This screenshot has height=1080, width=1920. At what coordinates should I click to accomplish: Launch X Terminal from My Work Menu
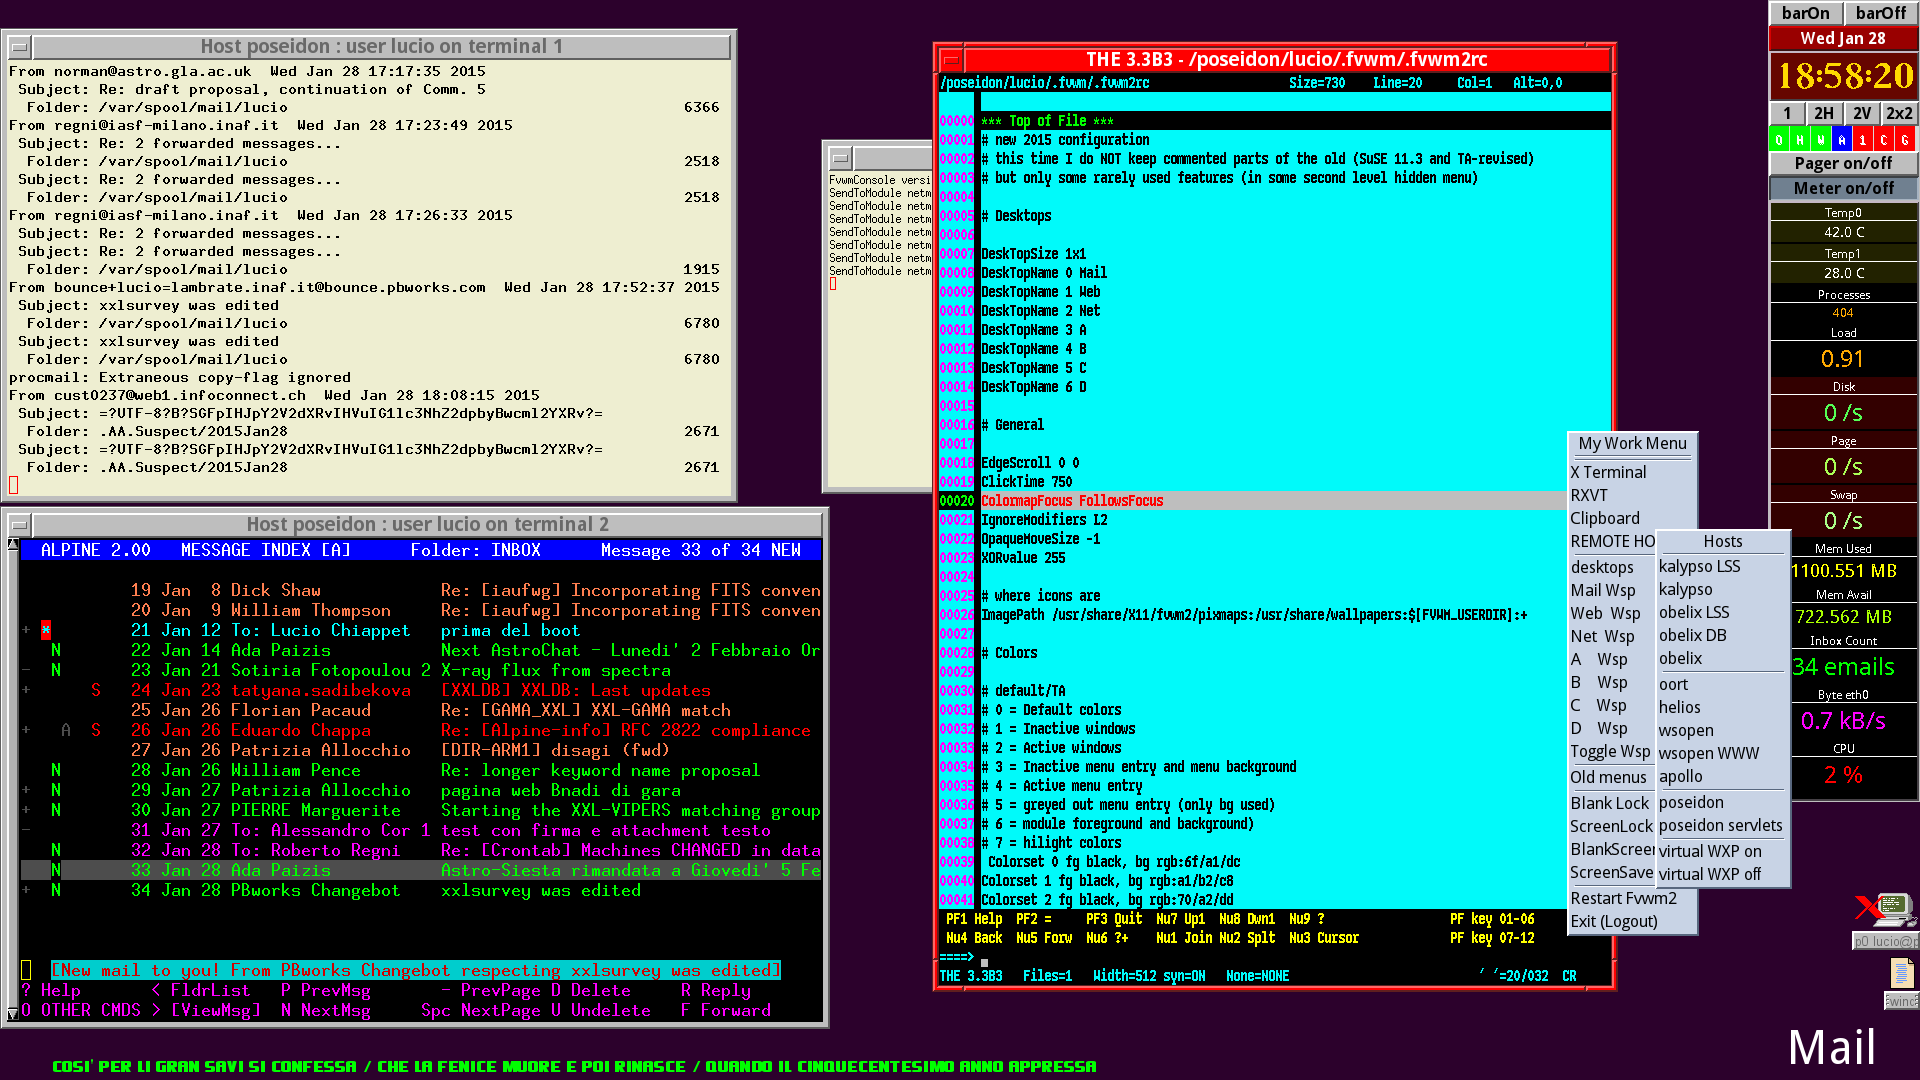point(1632,472)
